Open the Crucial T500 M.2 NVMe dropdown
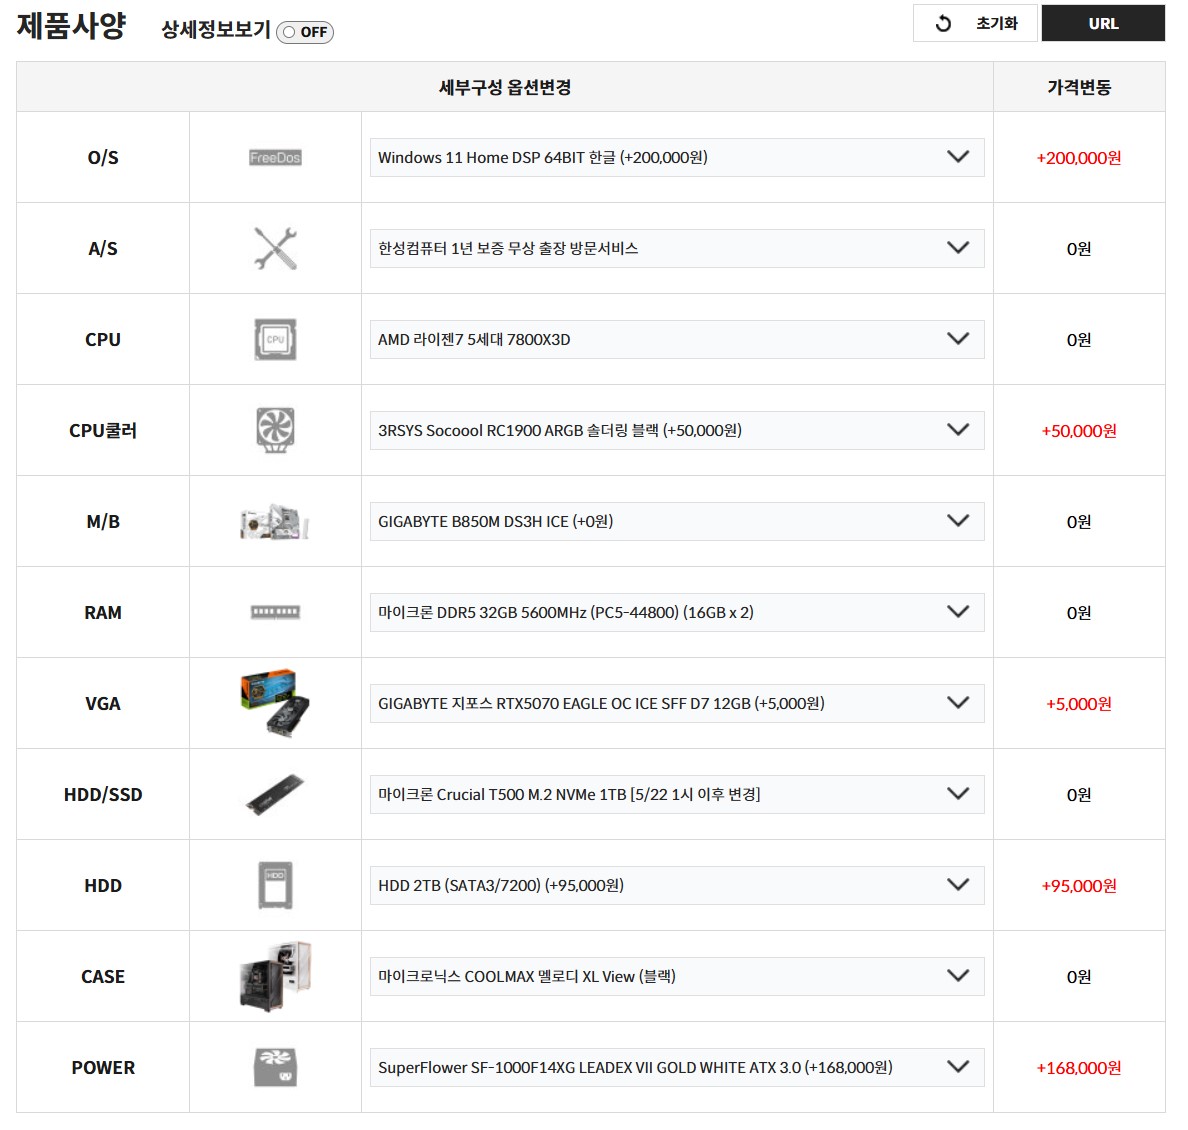This screenshot has height=1130, width=1188. pos(677,794)
